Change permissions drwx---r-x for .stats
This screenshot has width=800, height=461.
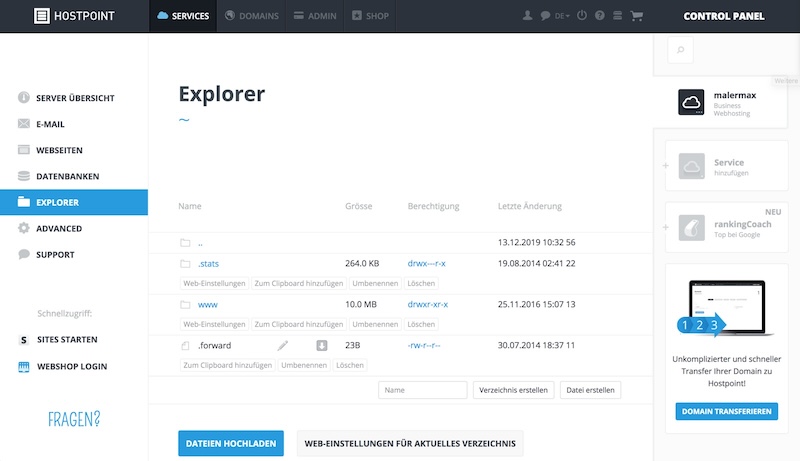tap(427, 264)
